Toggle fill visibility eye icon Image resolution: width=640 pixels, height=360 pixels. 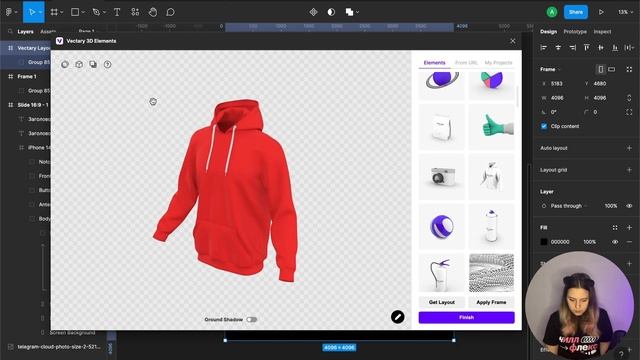click(x=615, y=242)
